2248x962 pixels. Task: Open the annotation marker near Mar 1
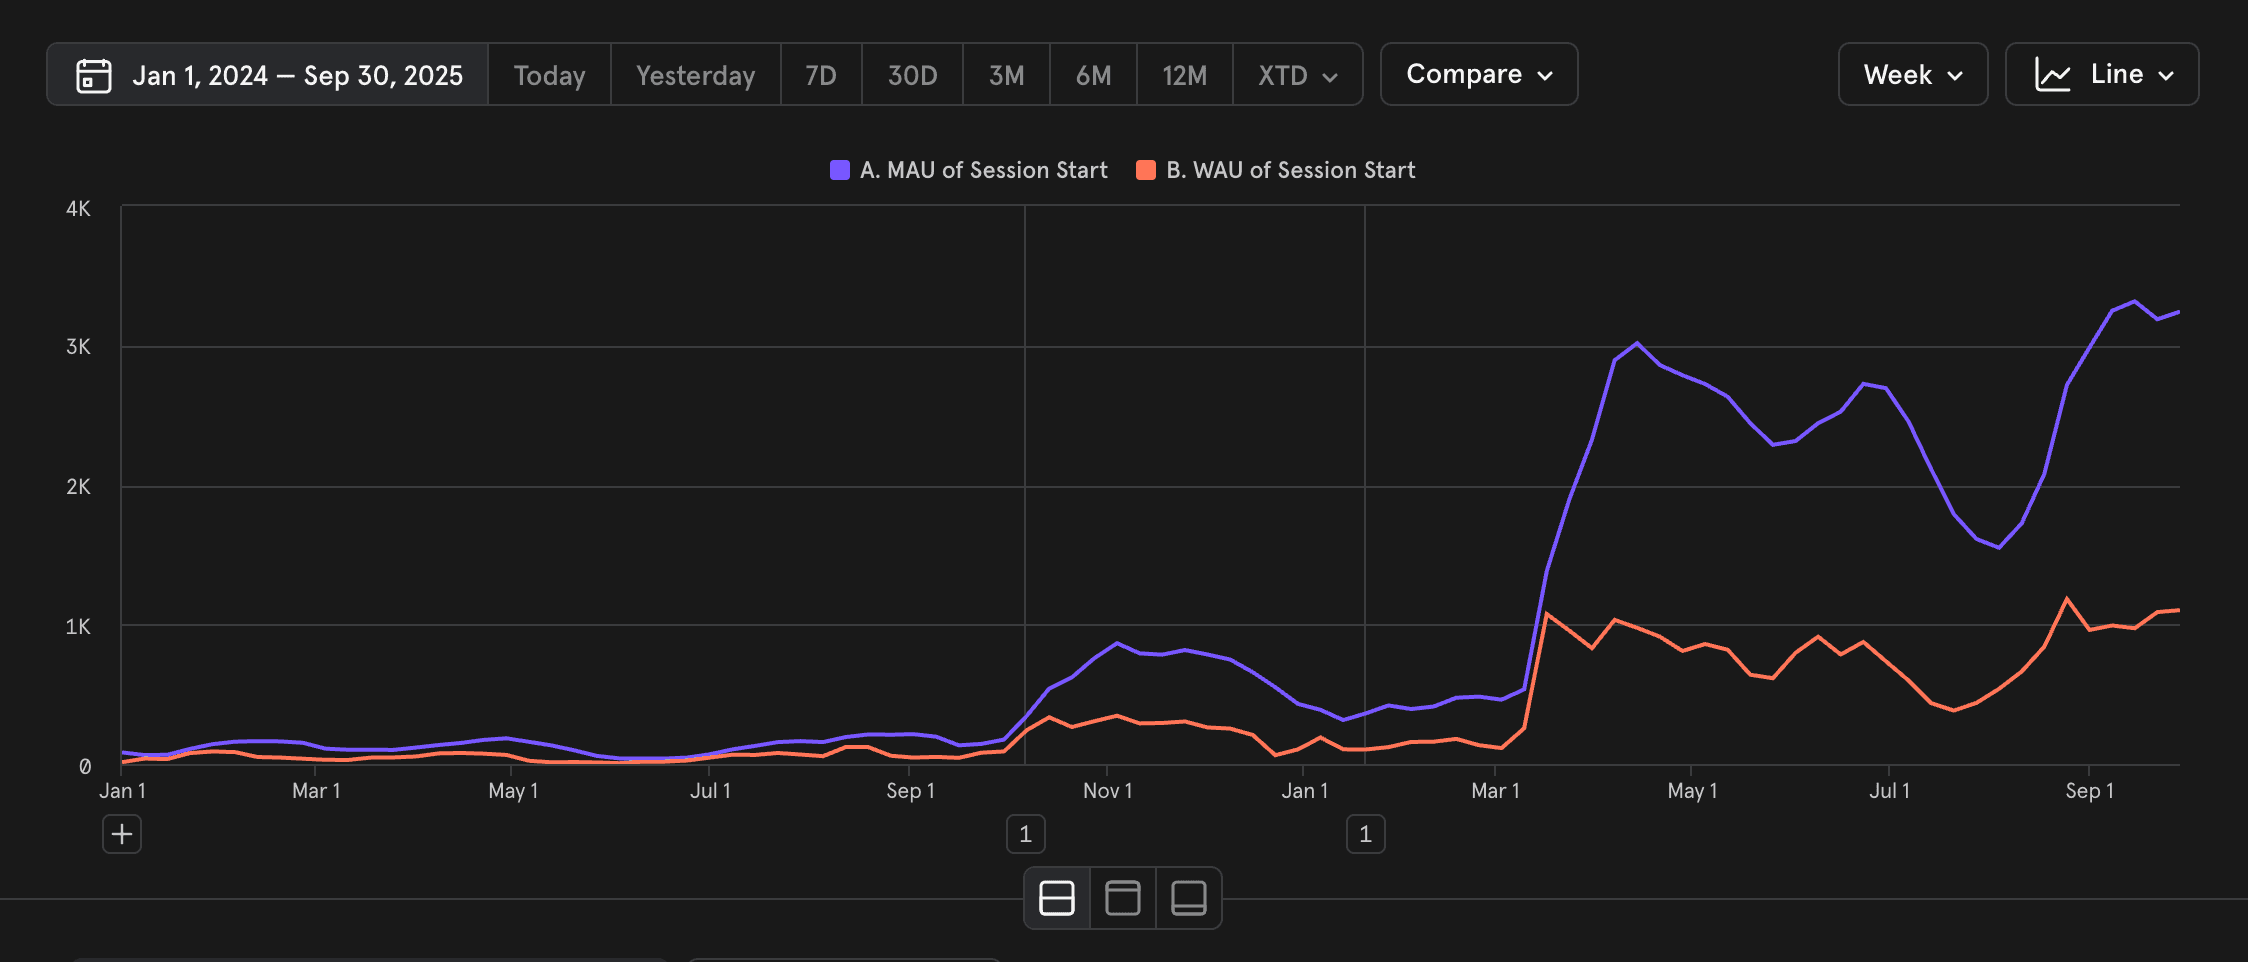[x=1365, y=833]
